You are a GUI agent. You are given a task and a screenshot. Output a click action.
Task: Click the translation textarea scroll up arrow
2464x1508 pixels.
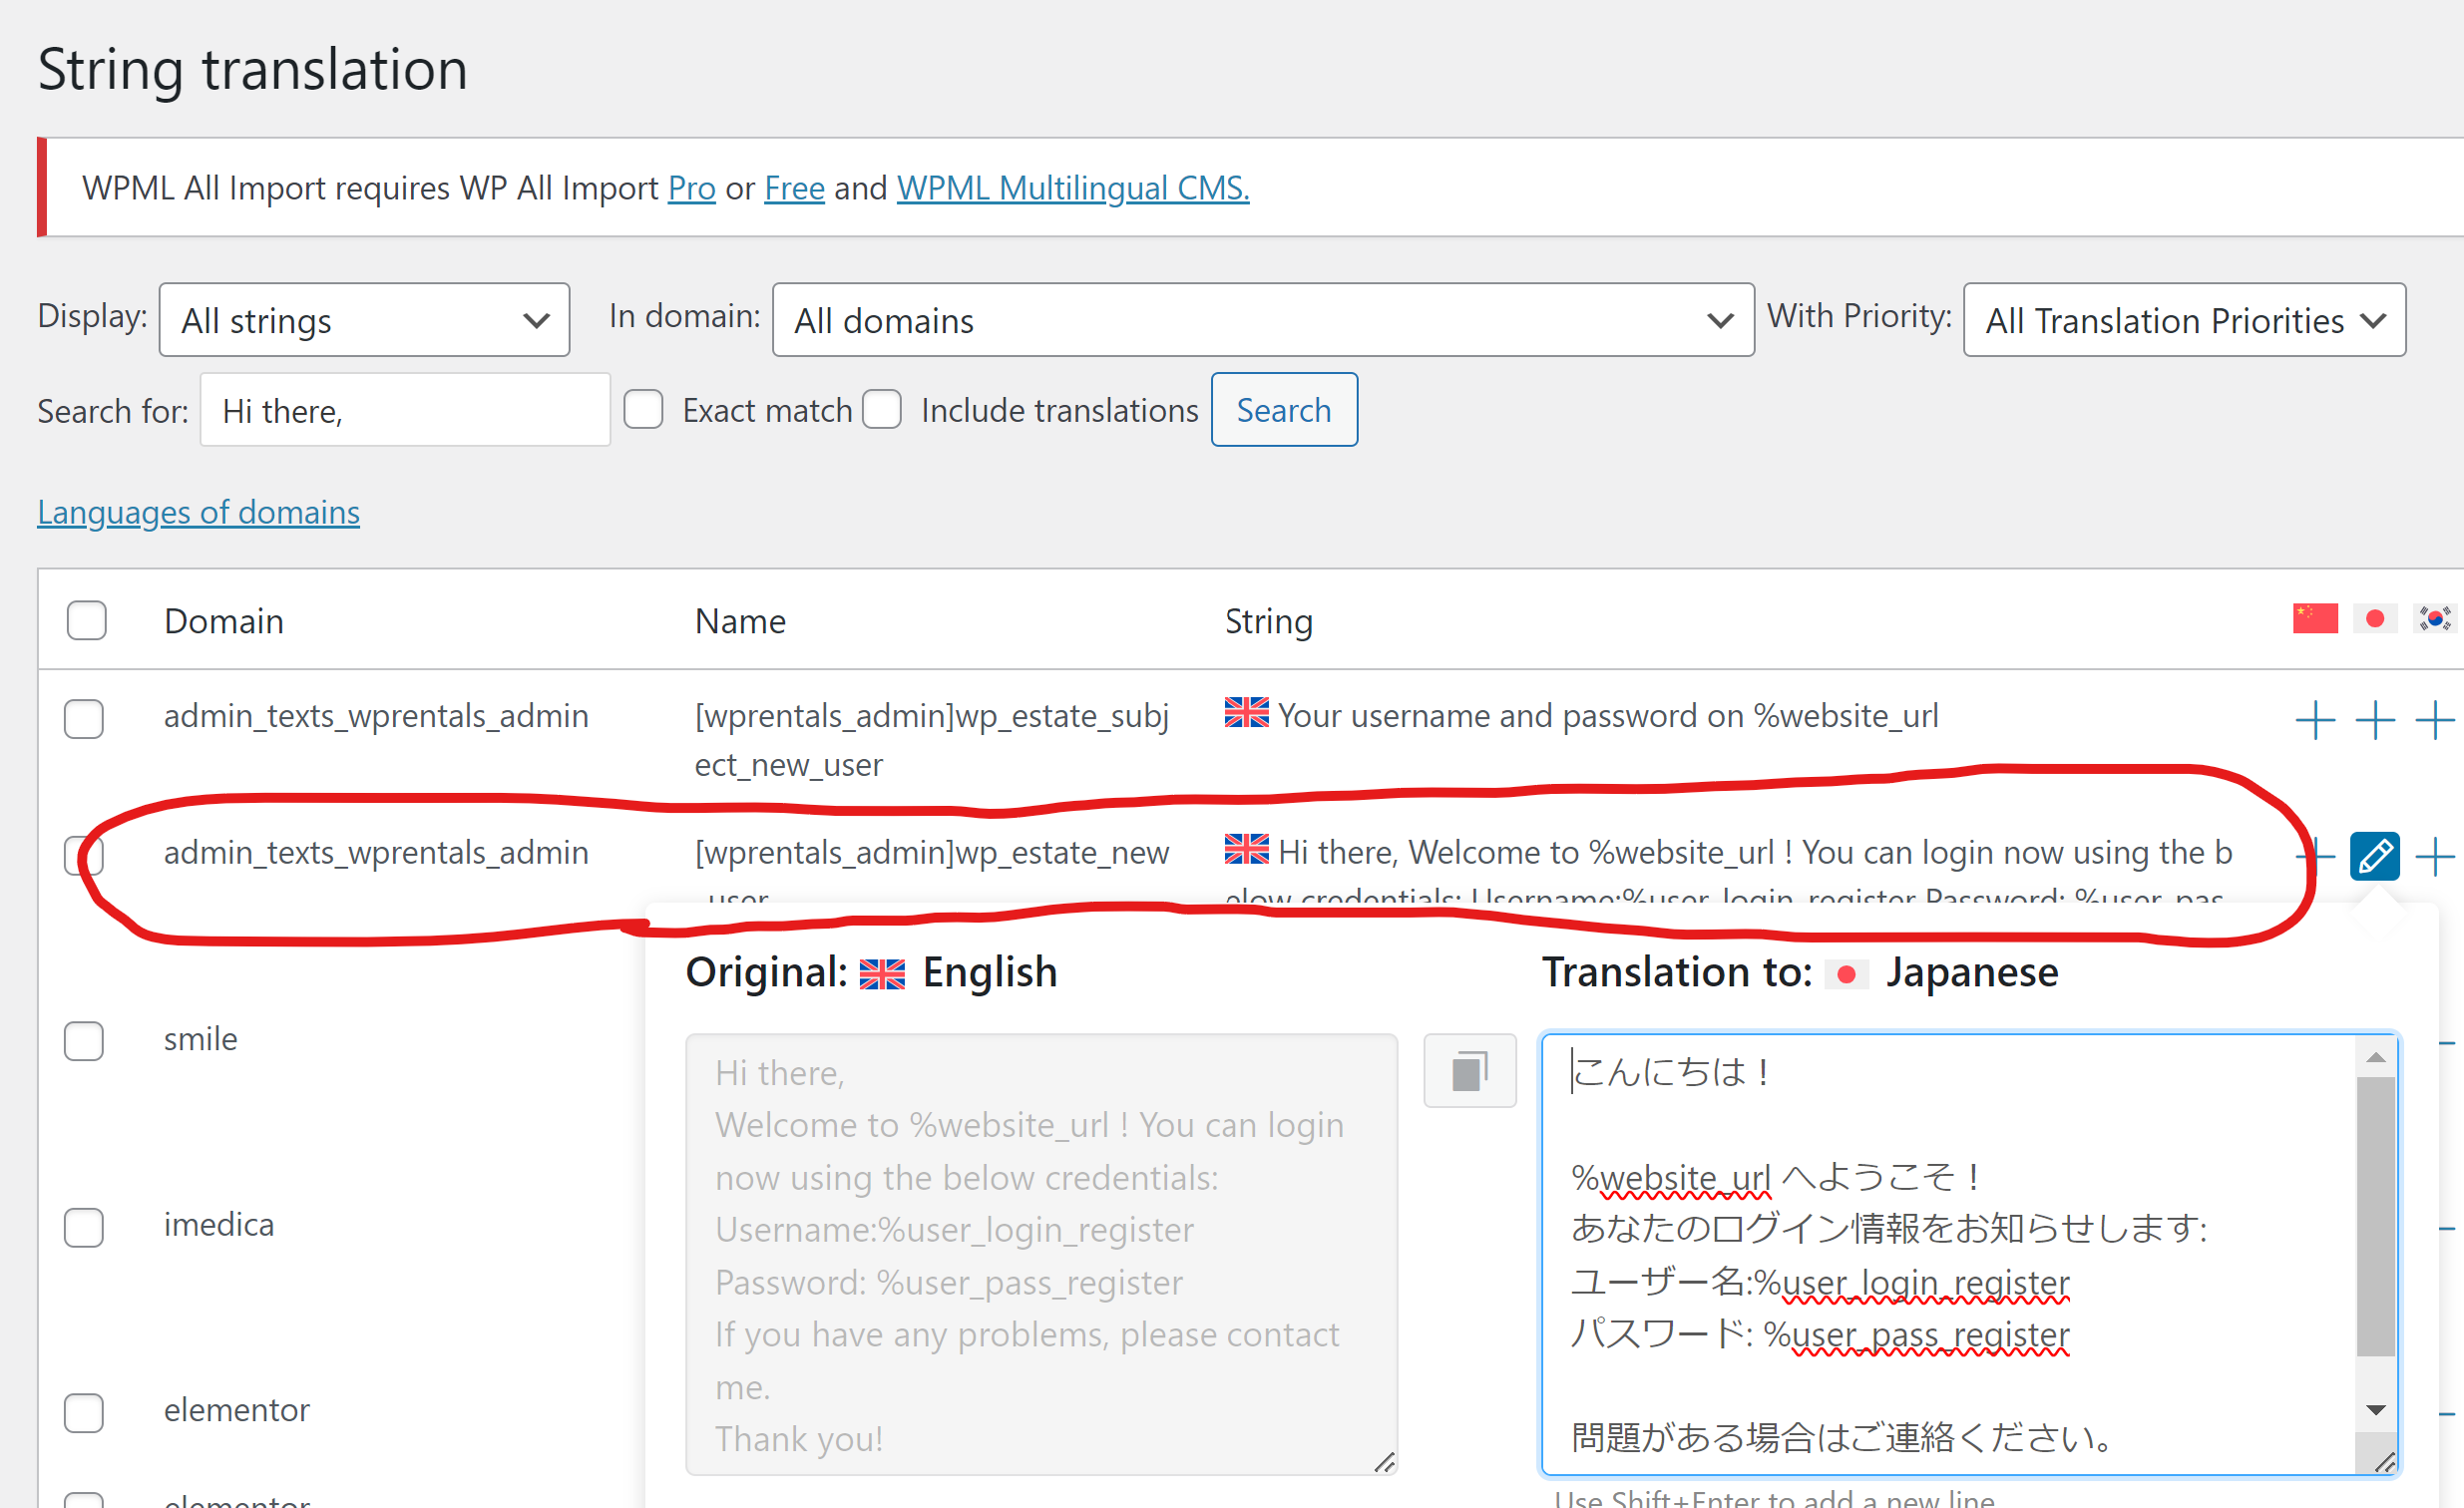[2377, 1057]
